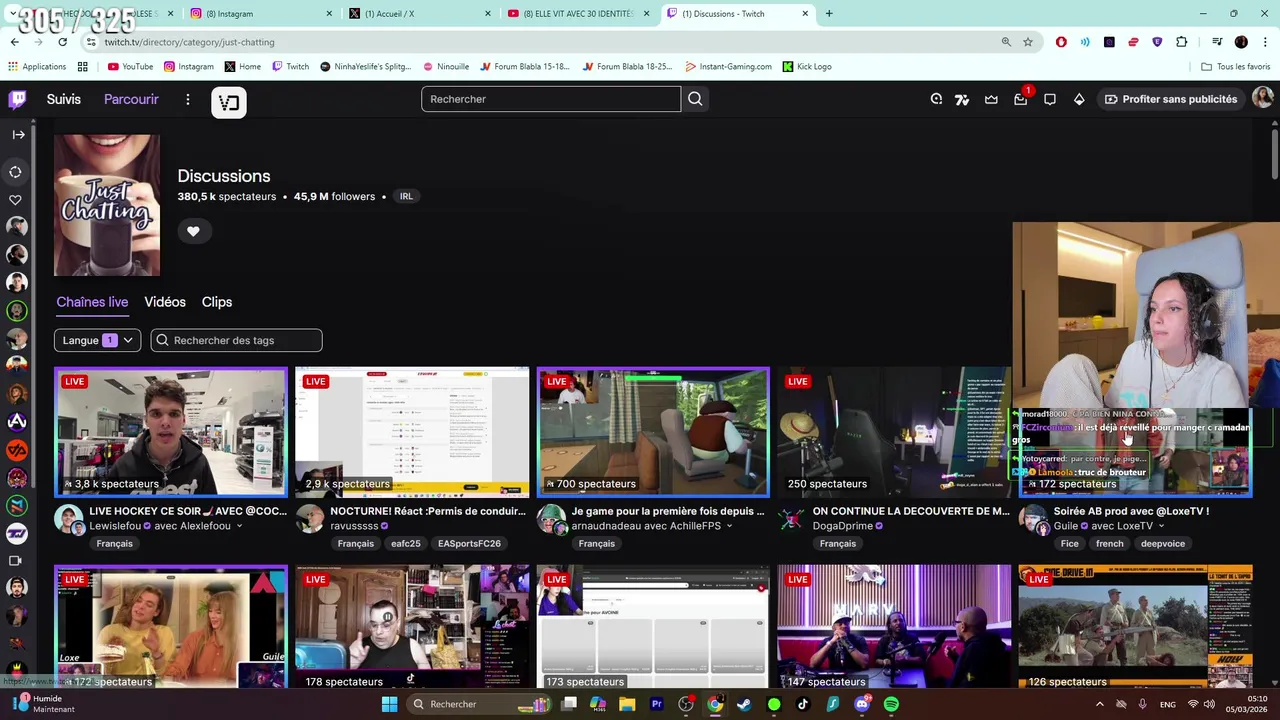Click the IRL category tag
1280x720 pixels.
tap(406, 196)
